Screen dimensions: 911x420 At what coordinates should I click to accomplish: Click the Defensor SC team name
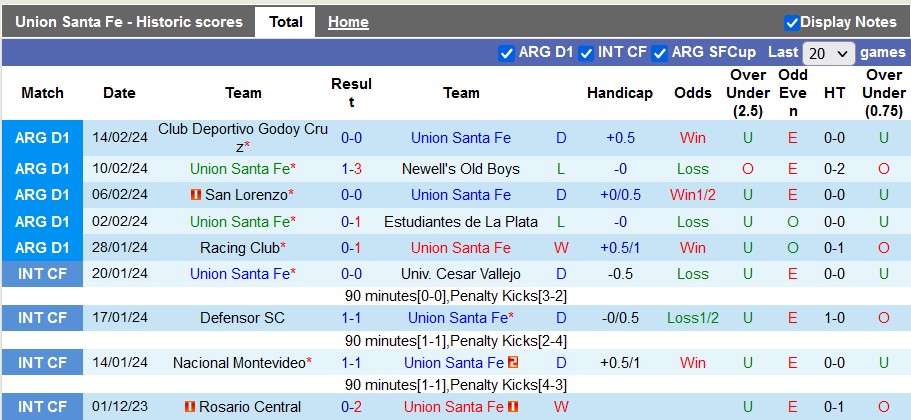pos(242,318)
